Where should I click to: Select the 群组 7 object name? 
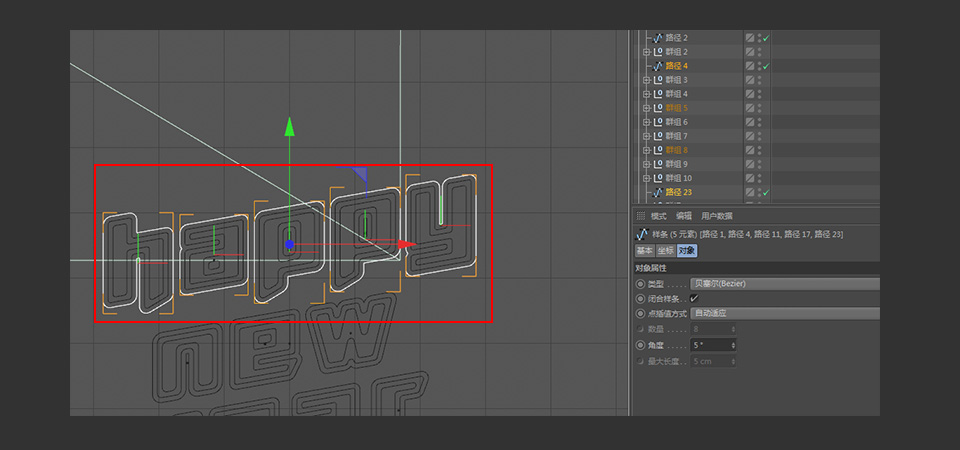click(x=677, y=137)
